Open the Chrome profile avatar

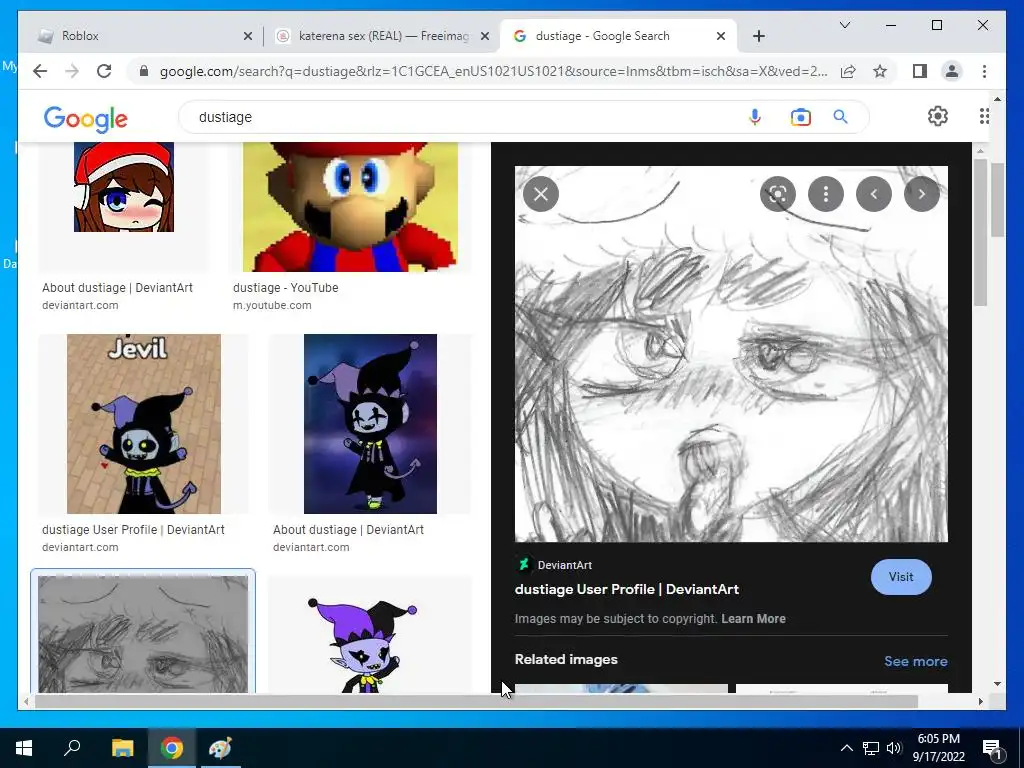(x=952, y=71)
